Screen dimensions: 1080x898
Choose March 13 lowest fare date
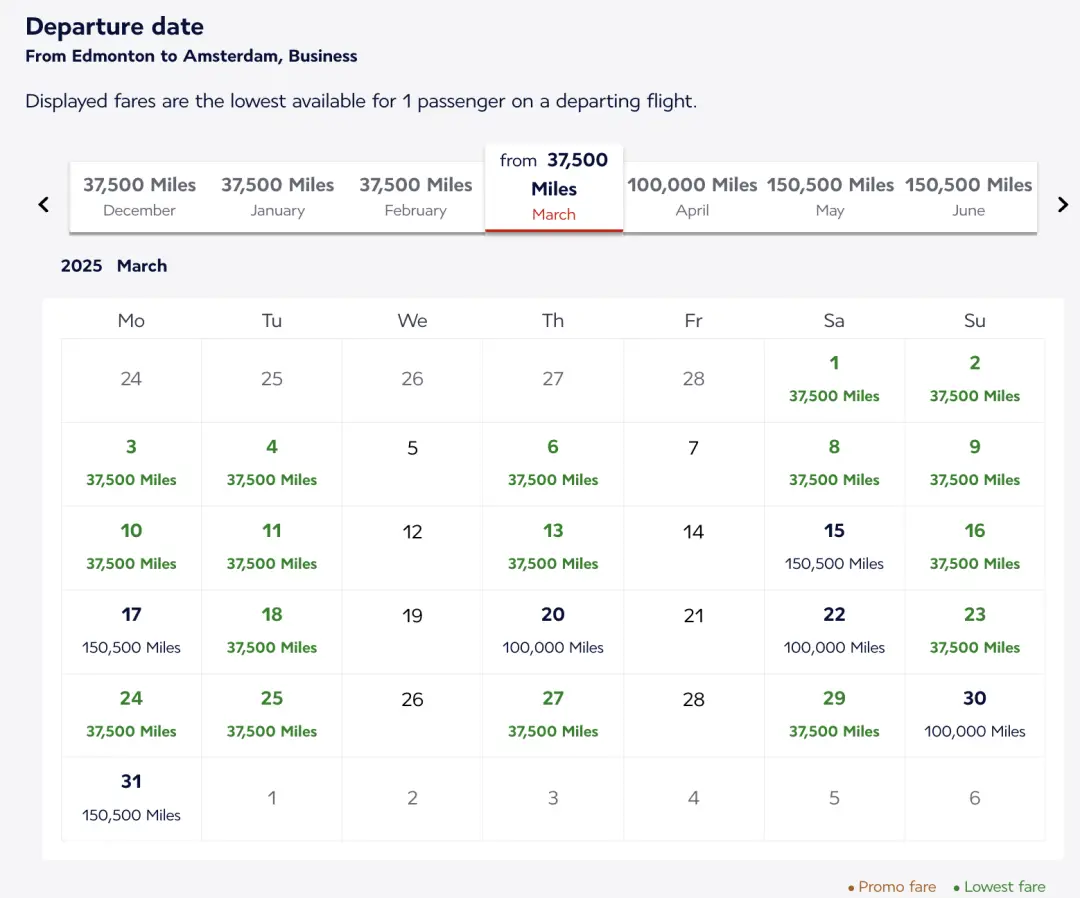point(553,547)
